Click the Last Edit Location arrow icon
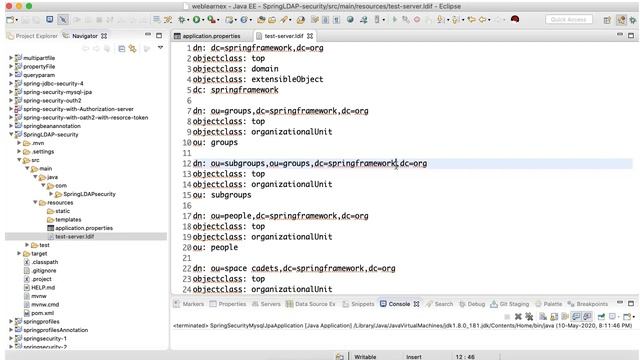 point(471,20)
